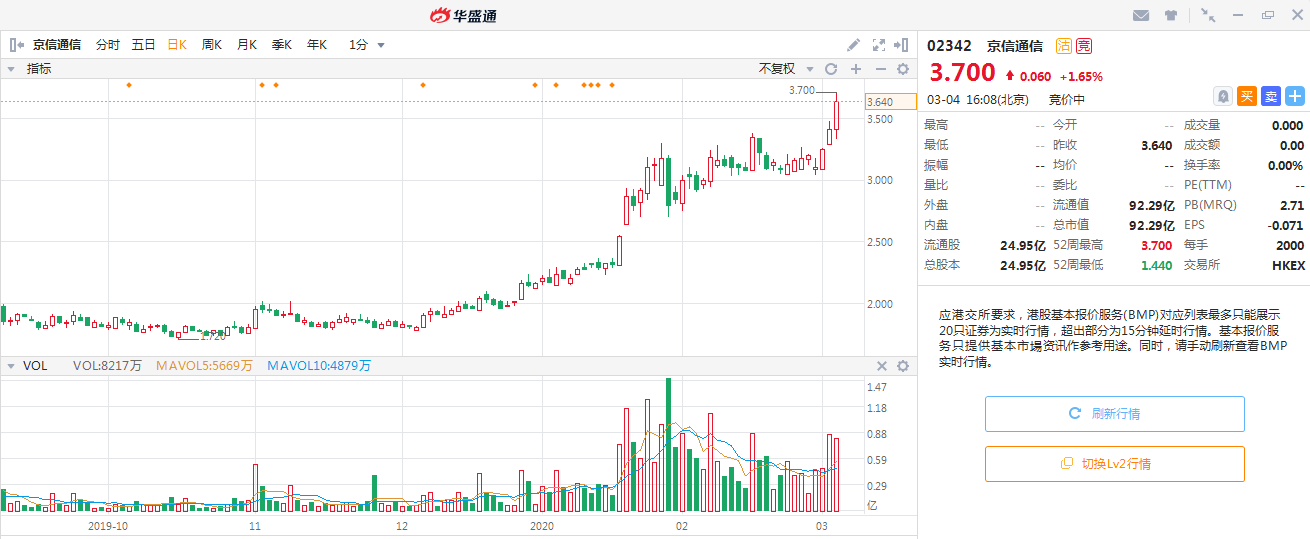Open the skin theme shirt icon
The height and width of the screenshot is (539, 1310).
1170,15
